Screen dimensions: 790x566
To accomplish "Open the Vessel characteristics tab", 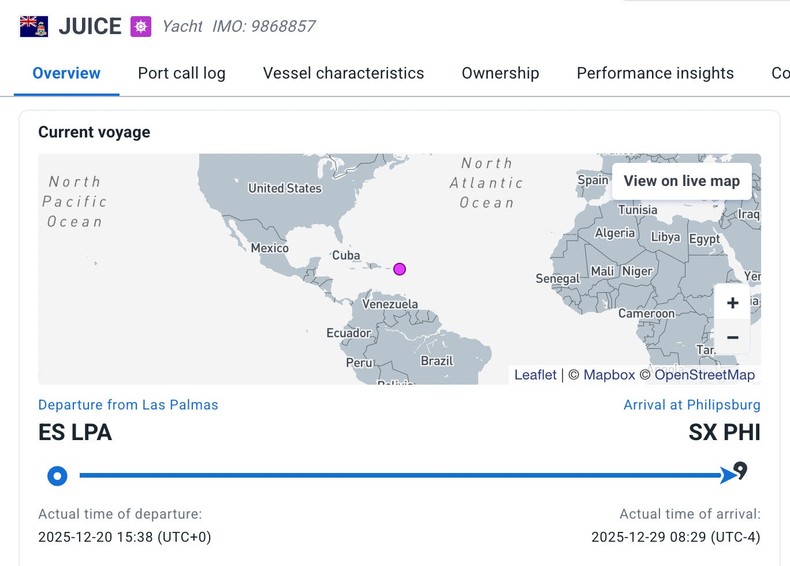I will tap(343, 73).
